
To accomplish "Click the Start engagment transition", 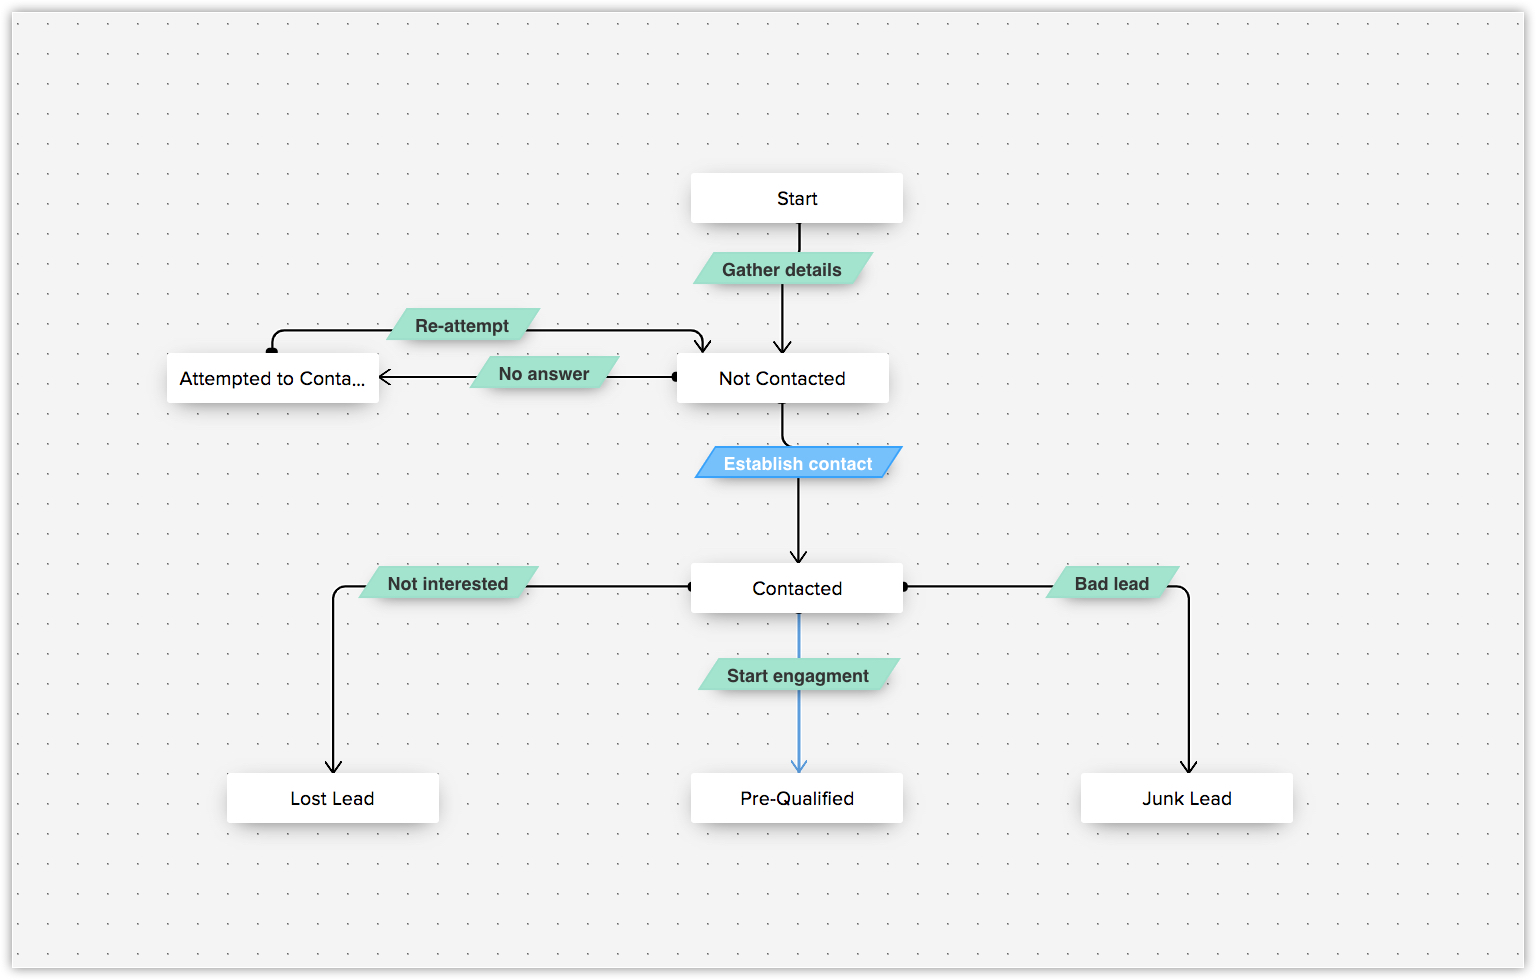I will [798, 675].
